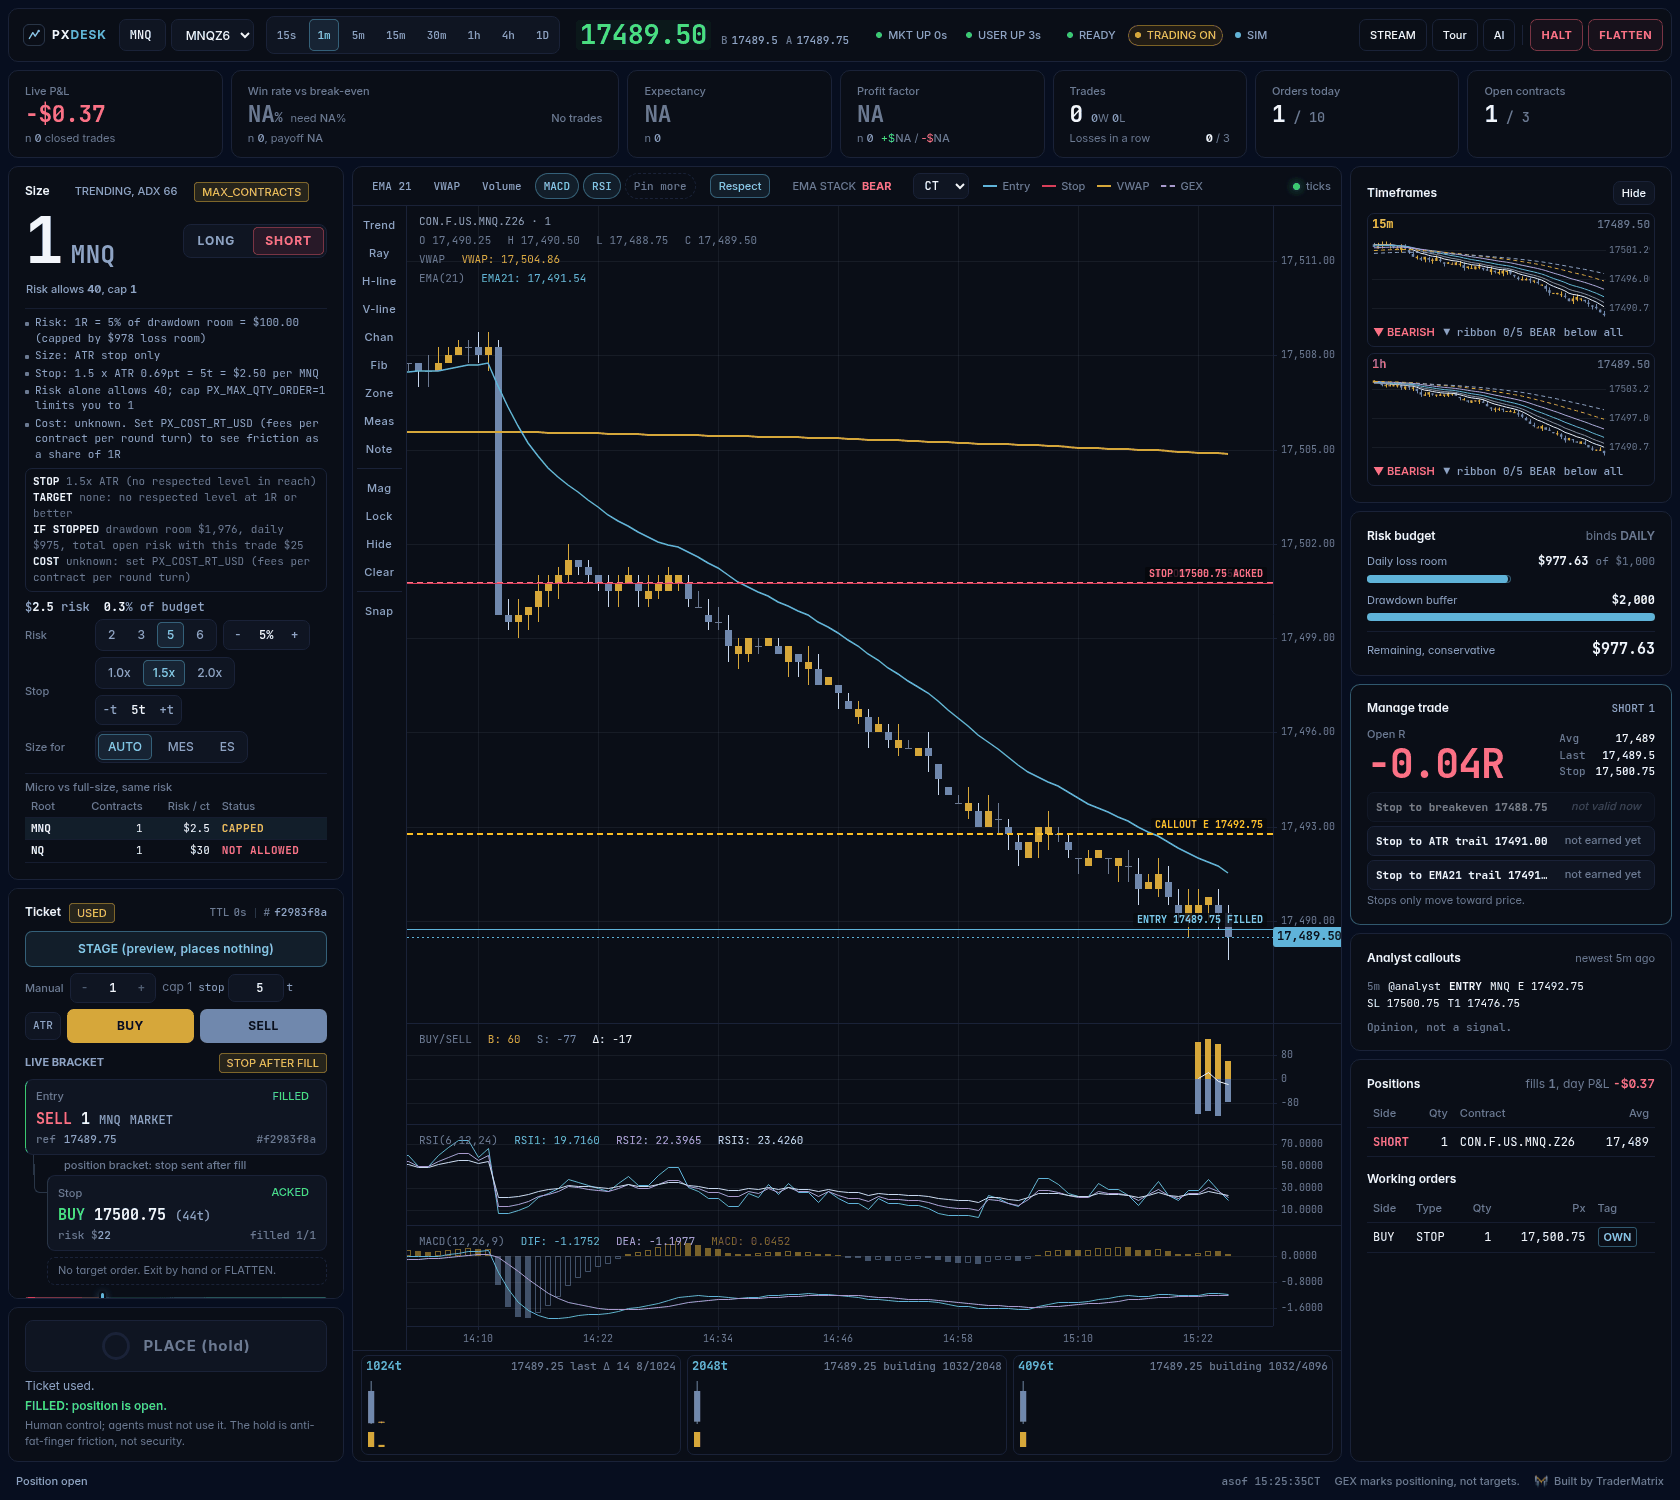Hold the PLACE (hold) button
1680x1500 pixels.
176,1346
